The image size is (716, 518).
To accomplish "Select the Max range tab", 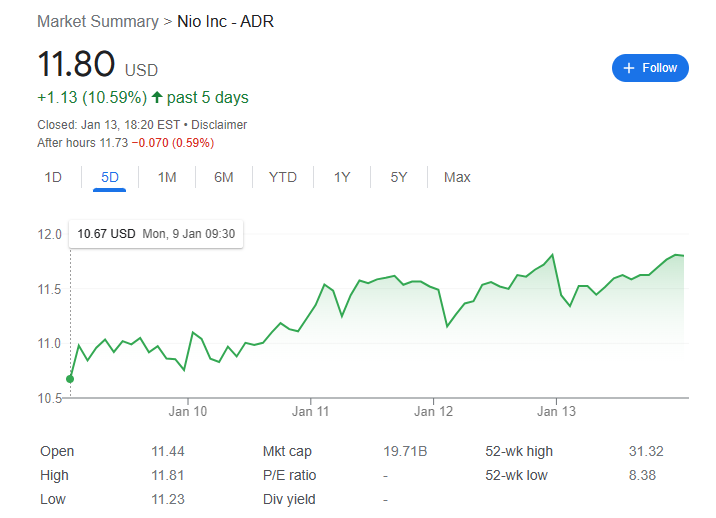I will tap(457, 177).
